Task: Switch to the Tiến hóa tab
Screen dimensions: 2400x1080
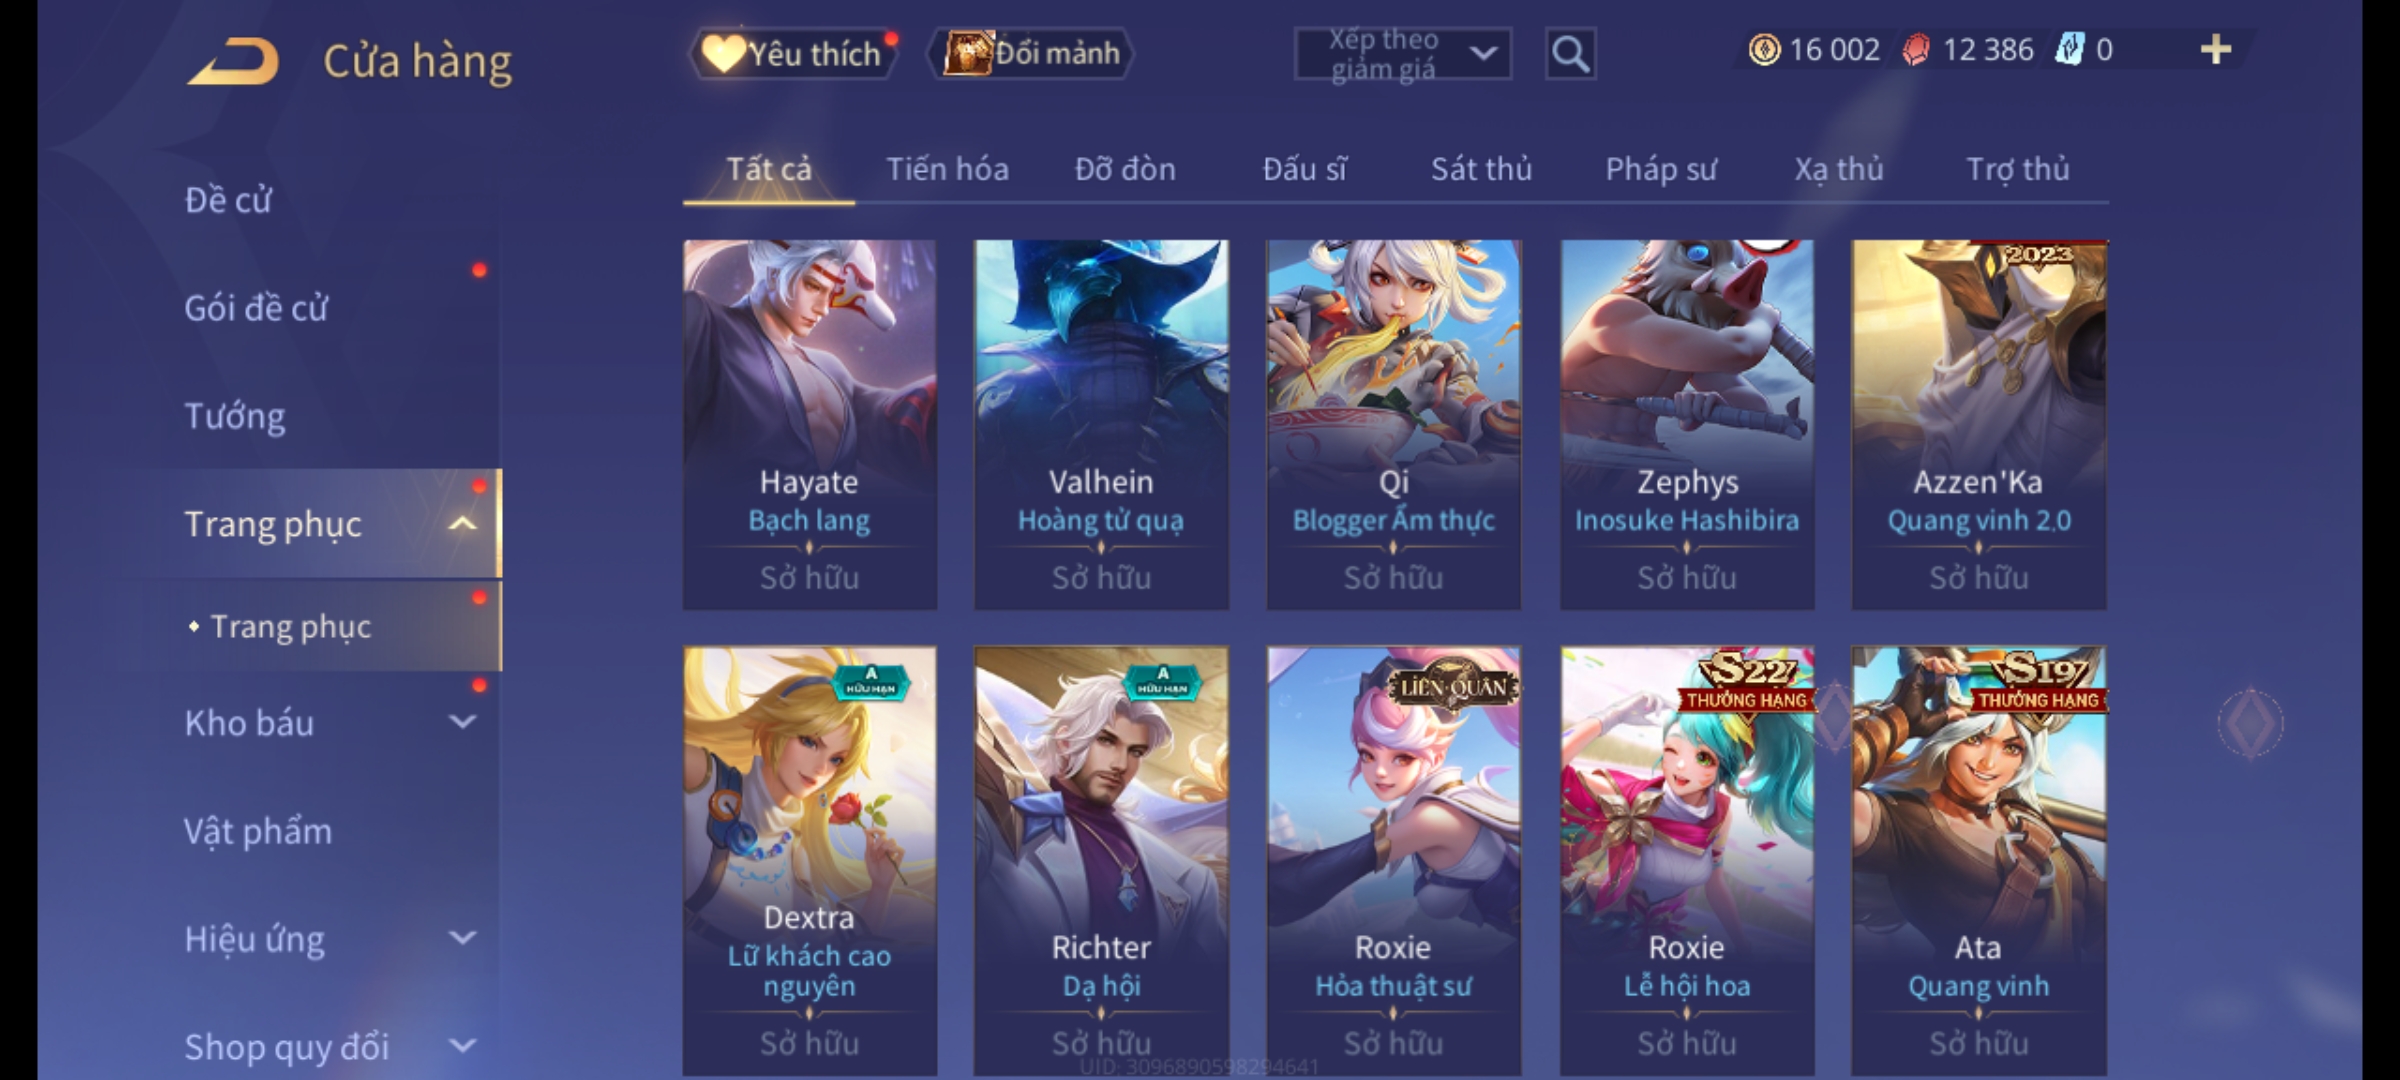Action: click(x=947, y=169)
